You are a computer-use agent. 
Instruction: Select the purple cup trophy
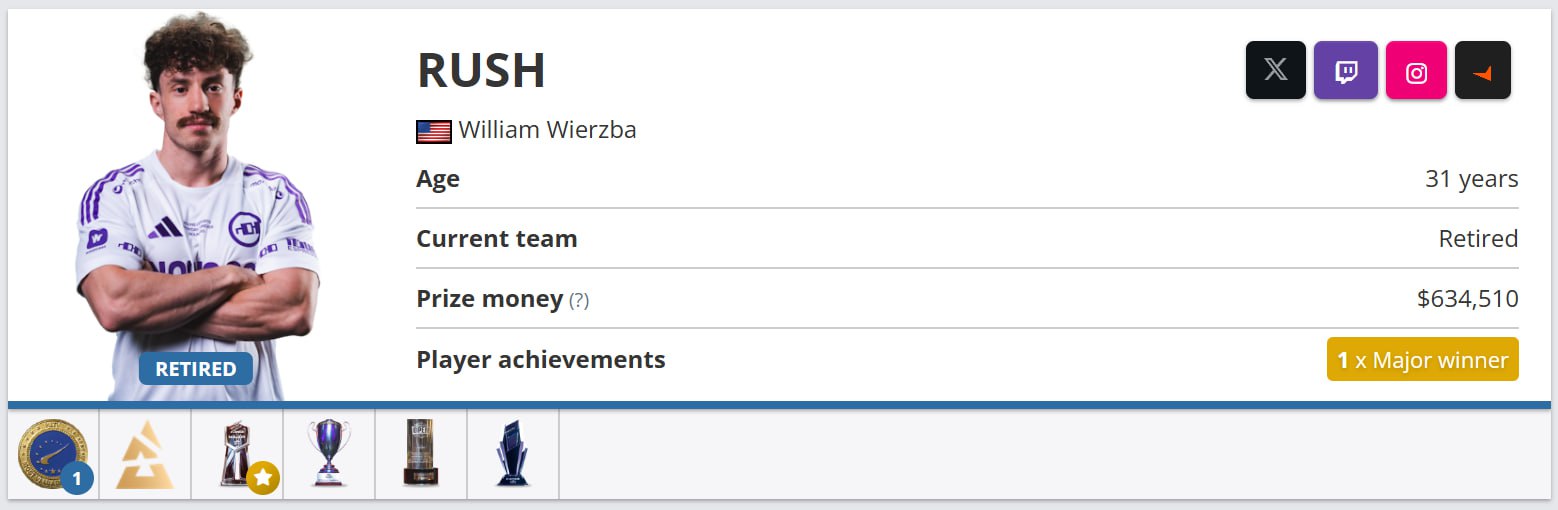[329, 453]
